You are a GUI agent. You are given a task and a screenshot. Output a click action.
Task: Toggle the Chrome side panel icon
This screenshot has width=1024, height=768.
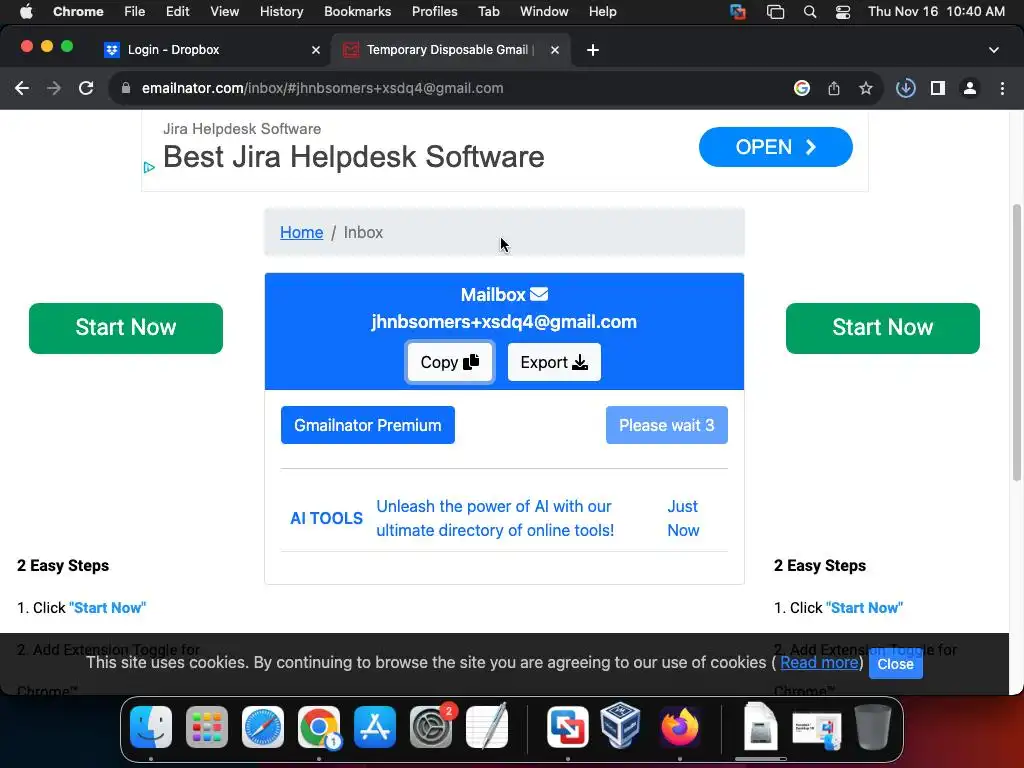click(x=938, y=88)
